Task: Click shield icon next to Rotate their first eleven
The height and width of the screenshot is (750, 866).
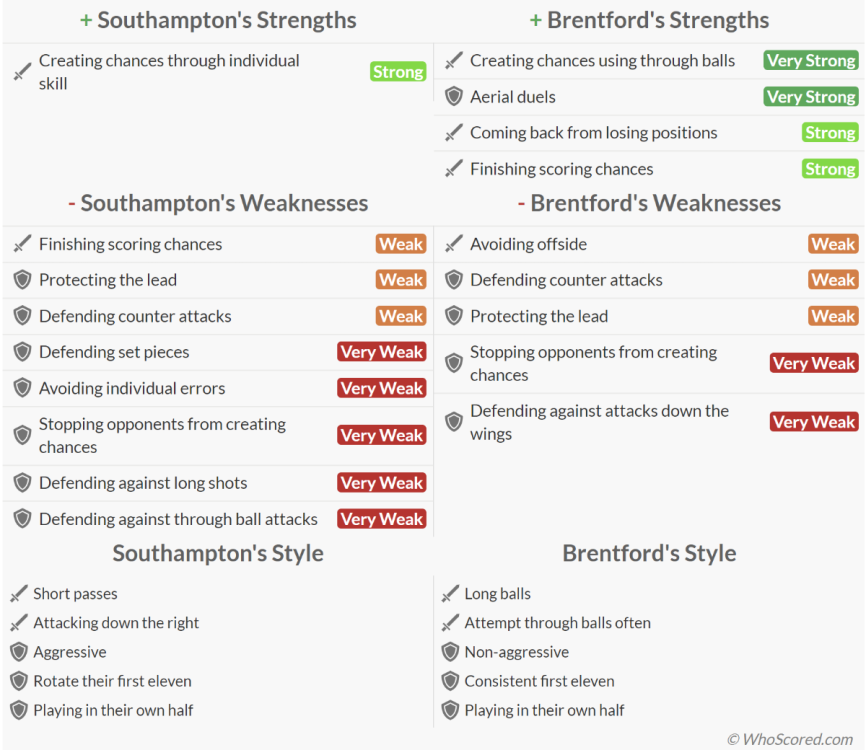Action: point(18,681)
